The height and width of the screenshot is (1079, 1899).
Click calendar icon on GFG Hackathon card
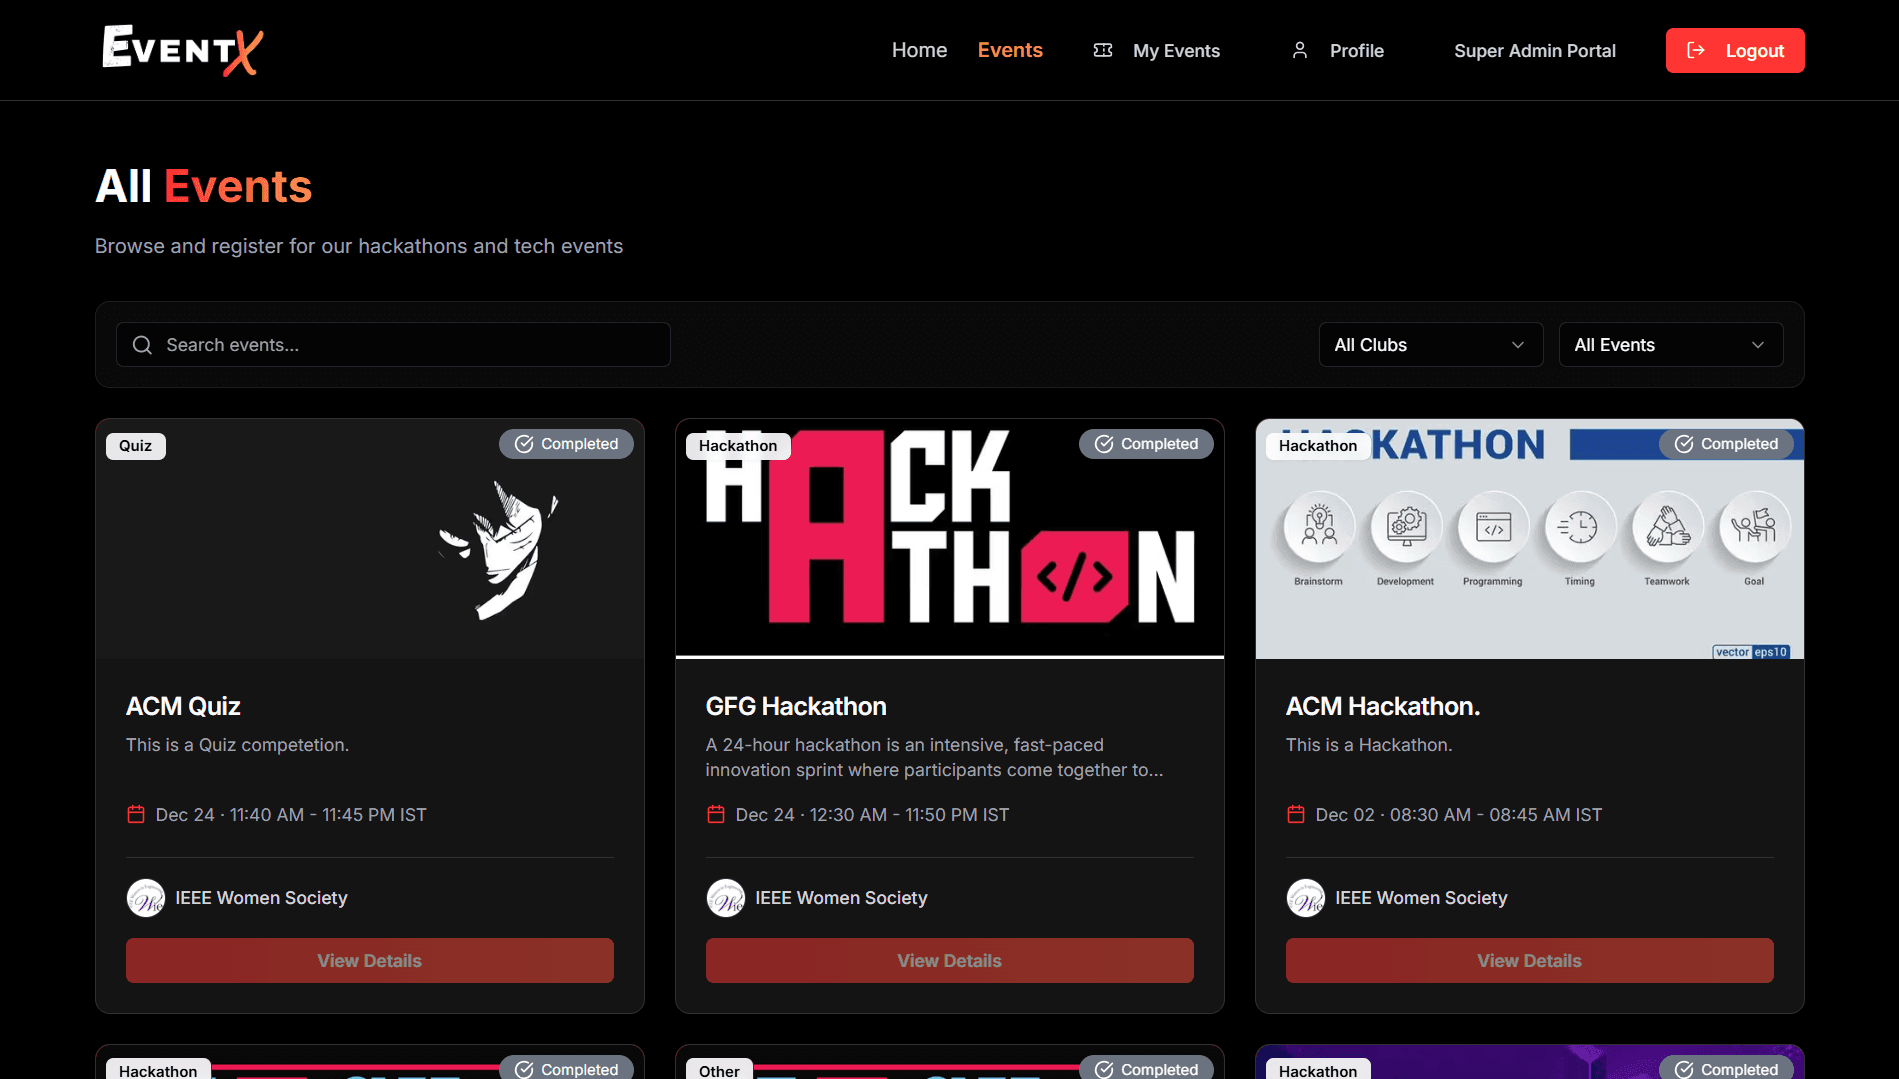coord(716,814)
